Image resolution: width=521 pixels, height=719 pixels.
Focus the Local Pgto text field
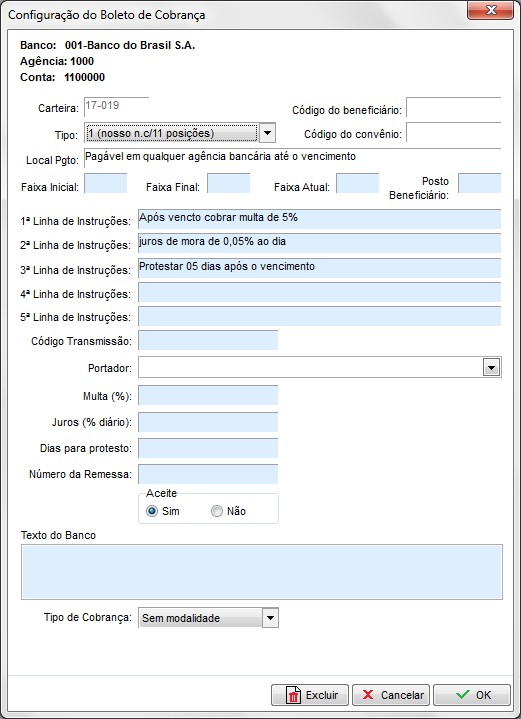pos(292,158)
